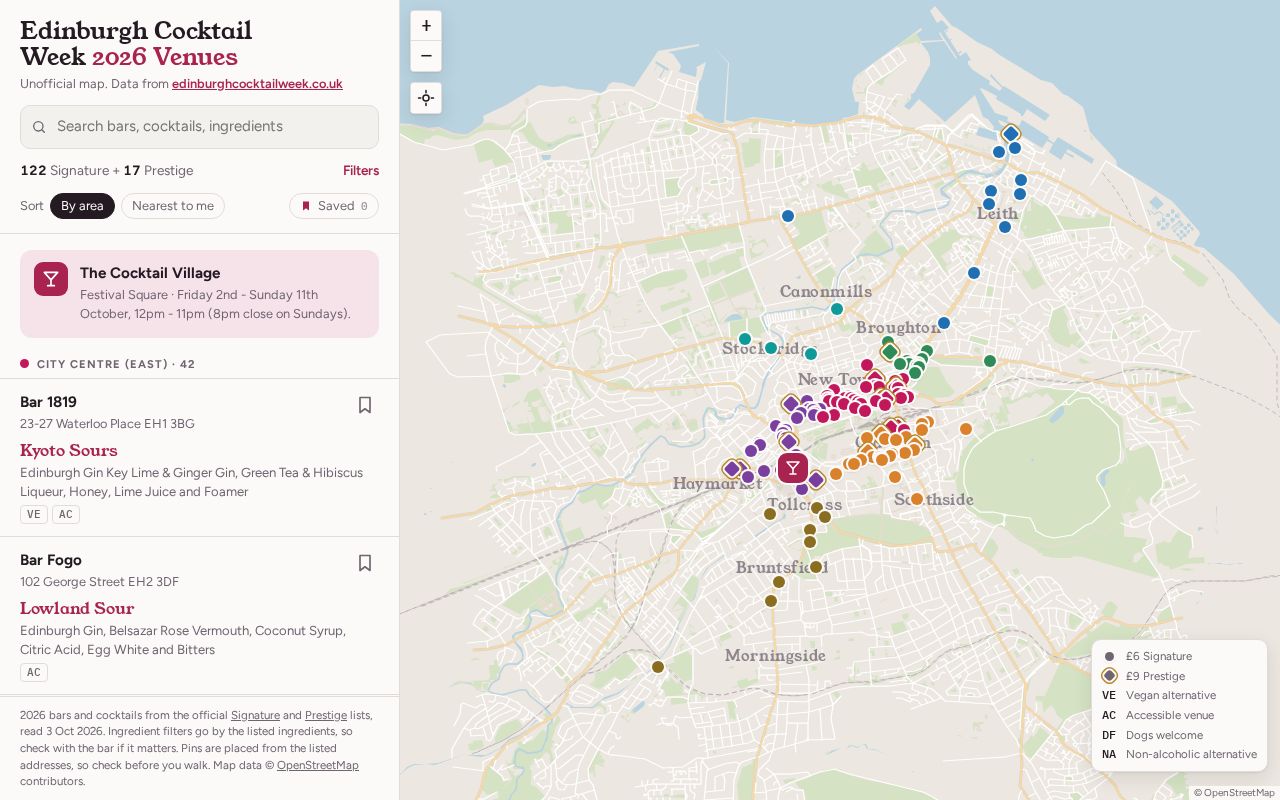The width and height of the screenshot is (1280, 800).
Task: Click the blue Prestige diamond pin at Leith docks
Action: click(1011, 133)
